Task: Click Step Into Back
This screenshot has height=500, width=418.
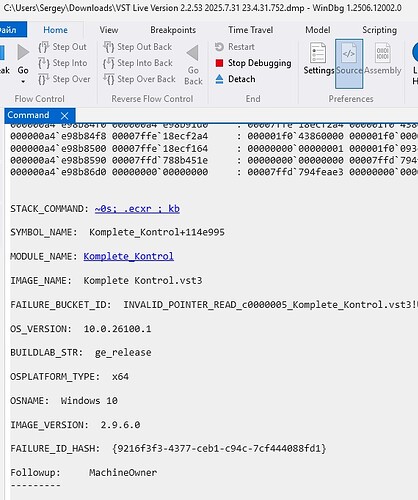Action: pos(138,63)
